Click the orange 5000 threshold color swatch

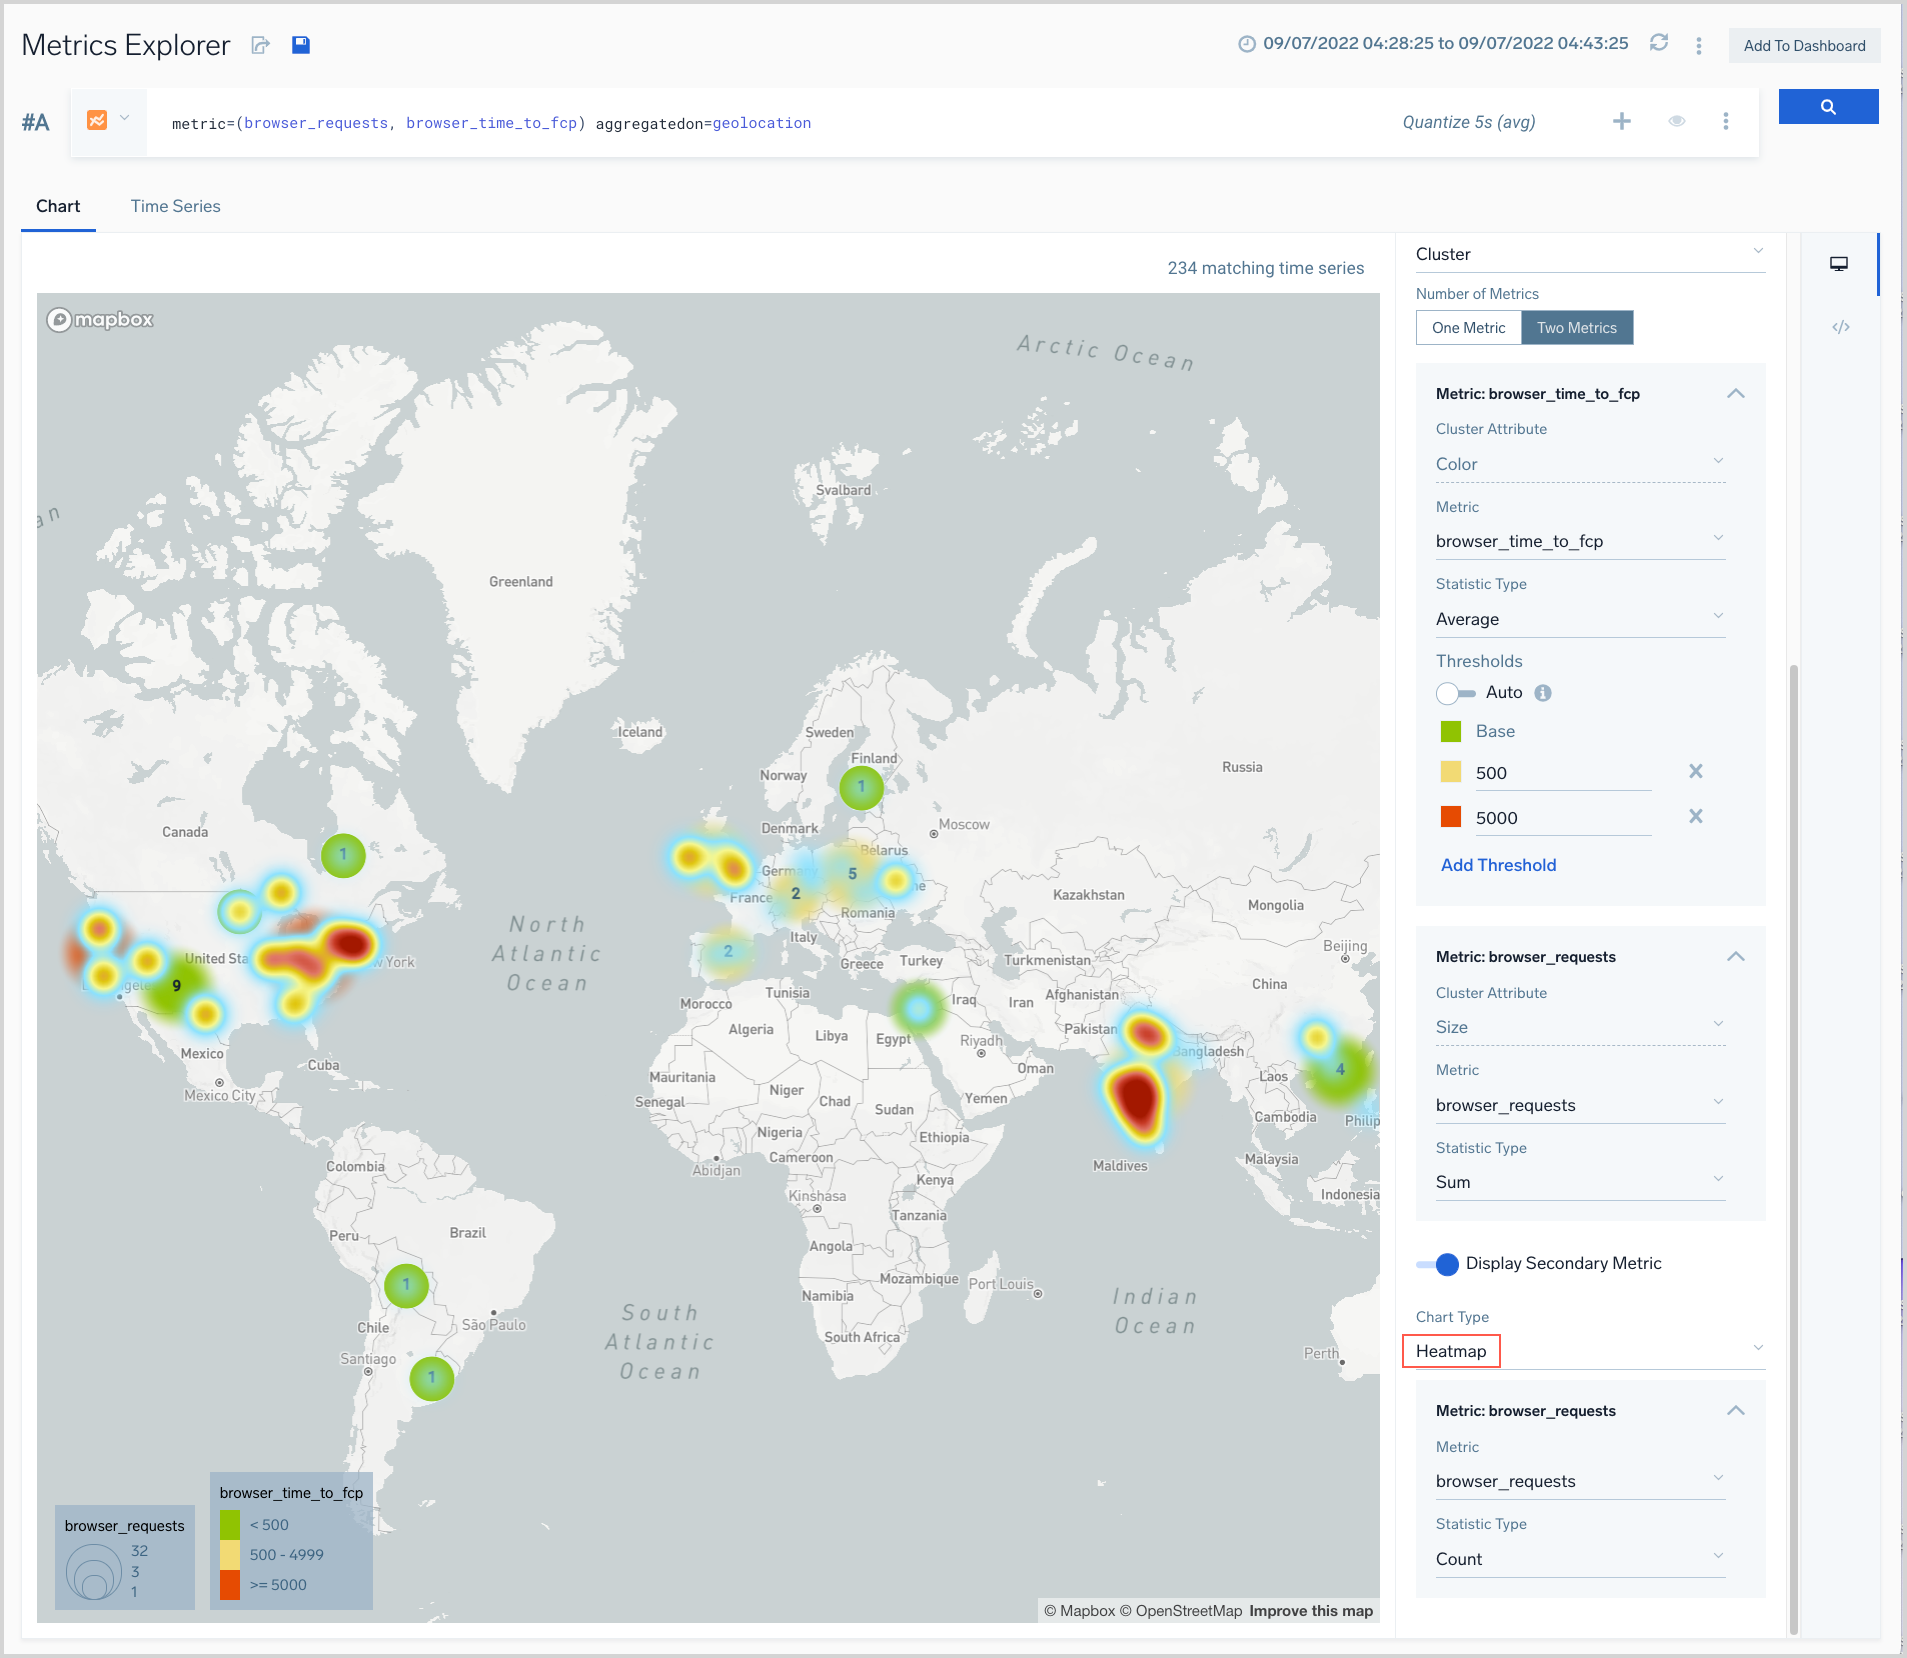1450,817
